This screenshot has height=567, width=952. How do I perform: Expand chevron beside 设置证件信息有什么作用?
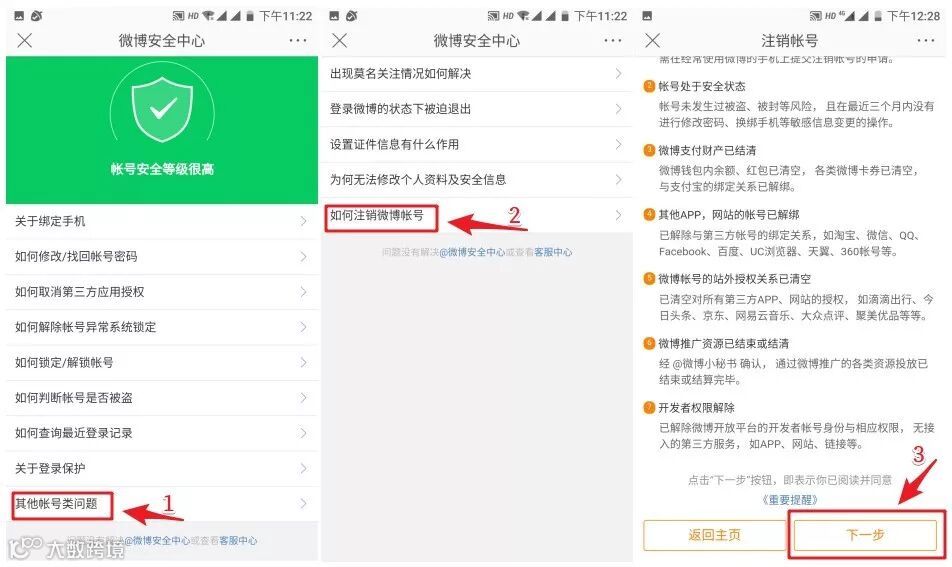618,144
